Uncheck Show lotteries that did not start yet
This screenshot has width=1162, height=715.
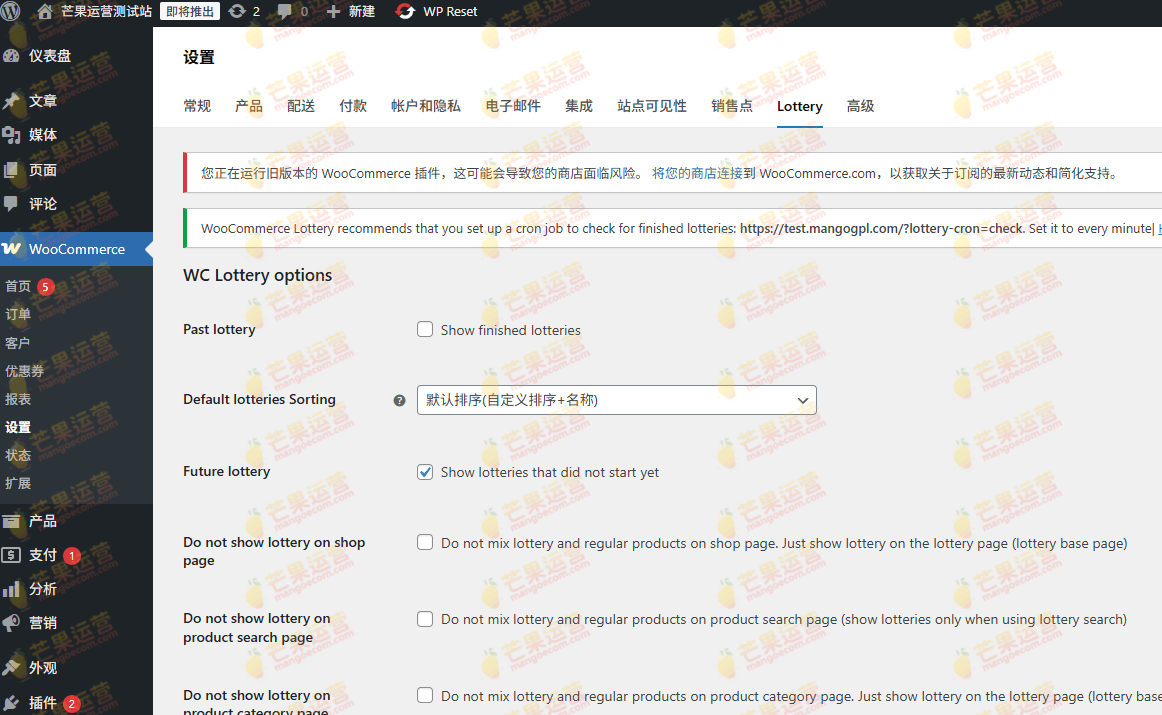coord(425,472)
